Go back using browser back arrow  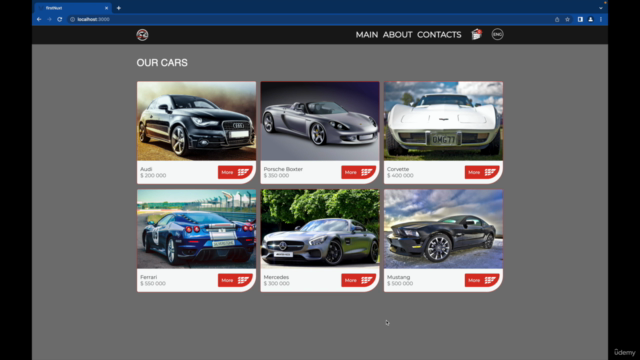pyautogui.click(x=39, y=19)
